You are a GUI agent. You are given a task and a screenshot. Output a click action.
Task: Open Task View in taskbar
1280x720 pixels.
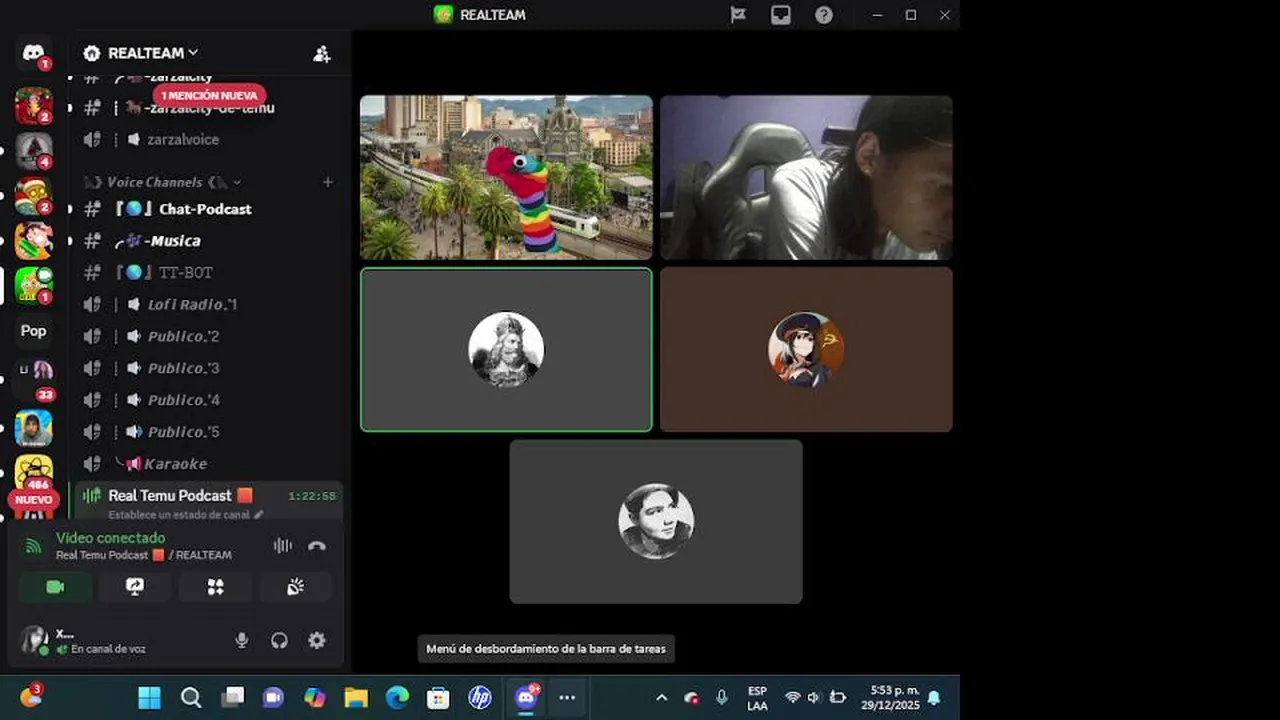pos(233,697)
